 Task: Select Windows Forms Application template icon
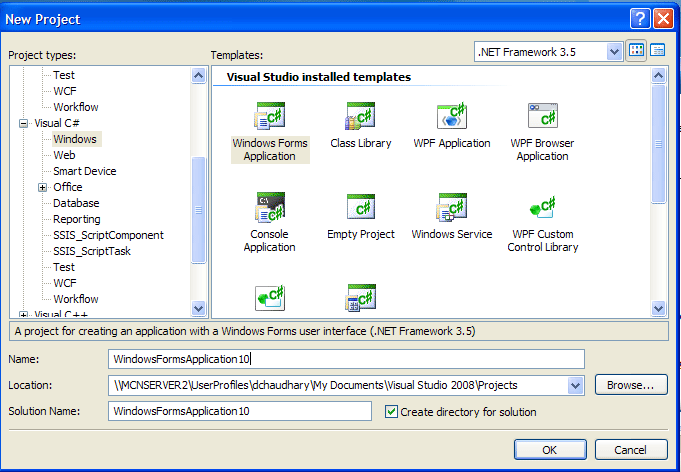269,116
